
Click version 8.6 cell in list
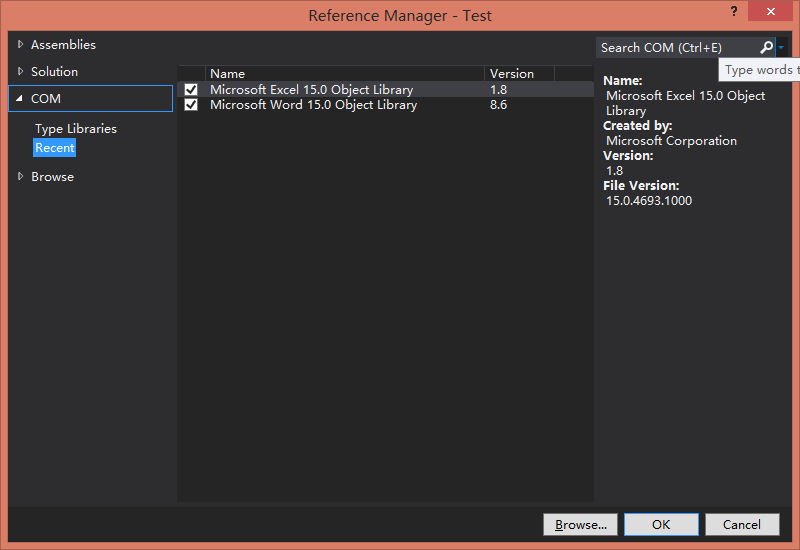pos(498,105)
